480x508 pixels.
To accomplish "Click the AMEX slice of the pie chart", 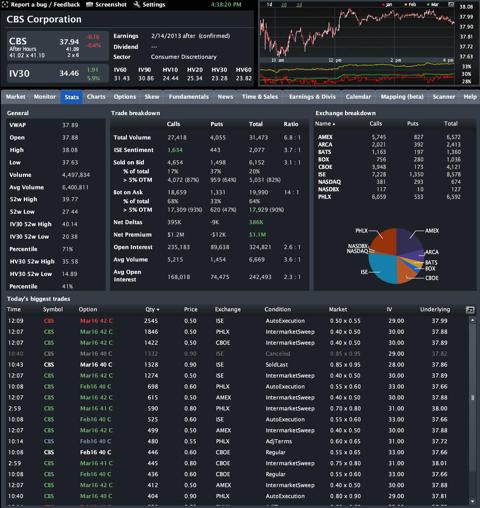I will tap(409, 243).
